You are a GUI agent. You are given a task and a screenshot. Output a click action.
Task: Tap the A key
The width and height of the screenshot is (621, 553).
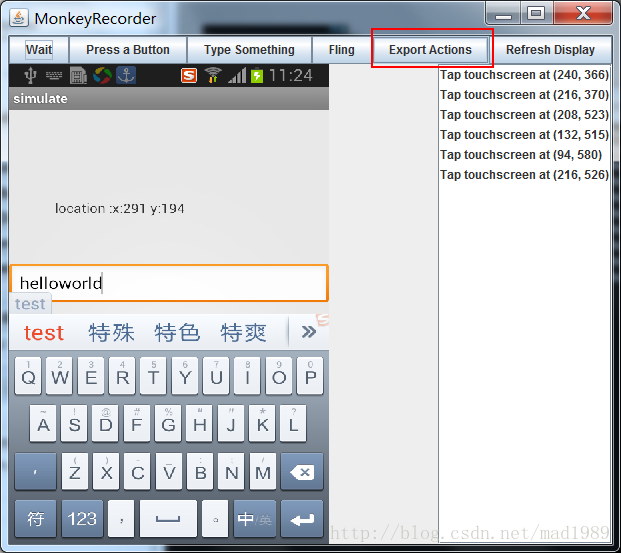pos(43,423)
